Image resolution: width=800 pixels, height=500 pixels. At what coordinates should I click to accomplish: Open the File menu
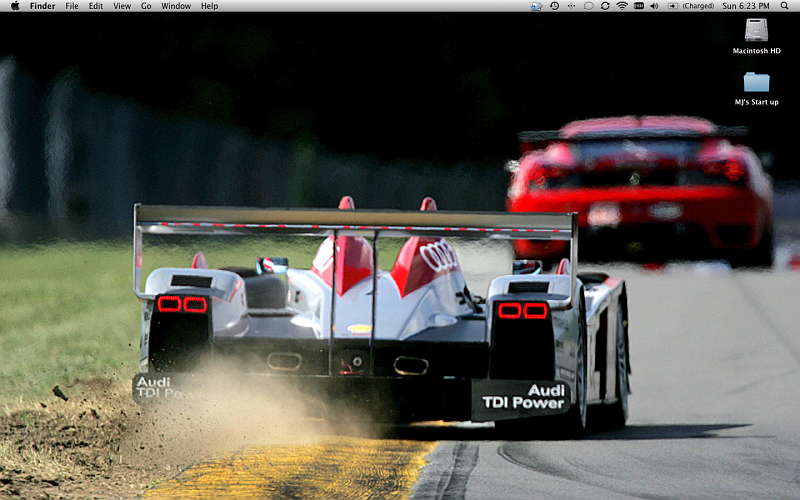pos(72,6)
